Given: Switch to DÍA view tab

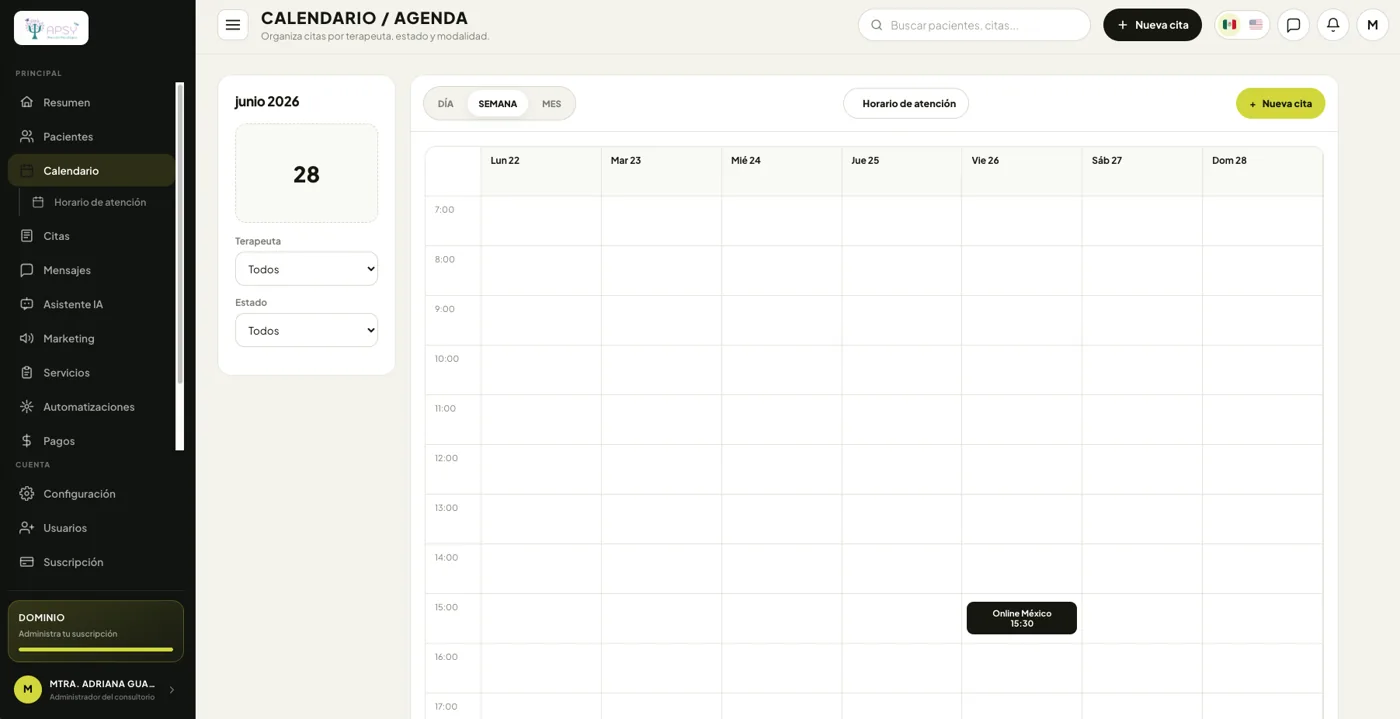Looking at the screenshot, I should tap(446, 104).
